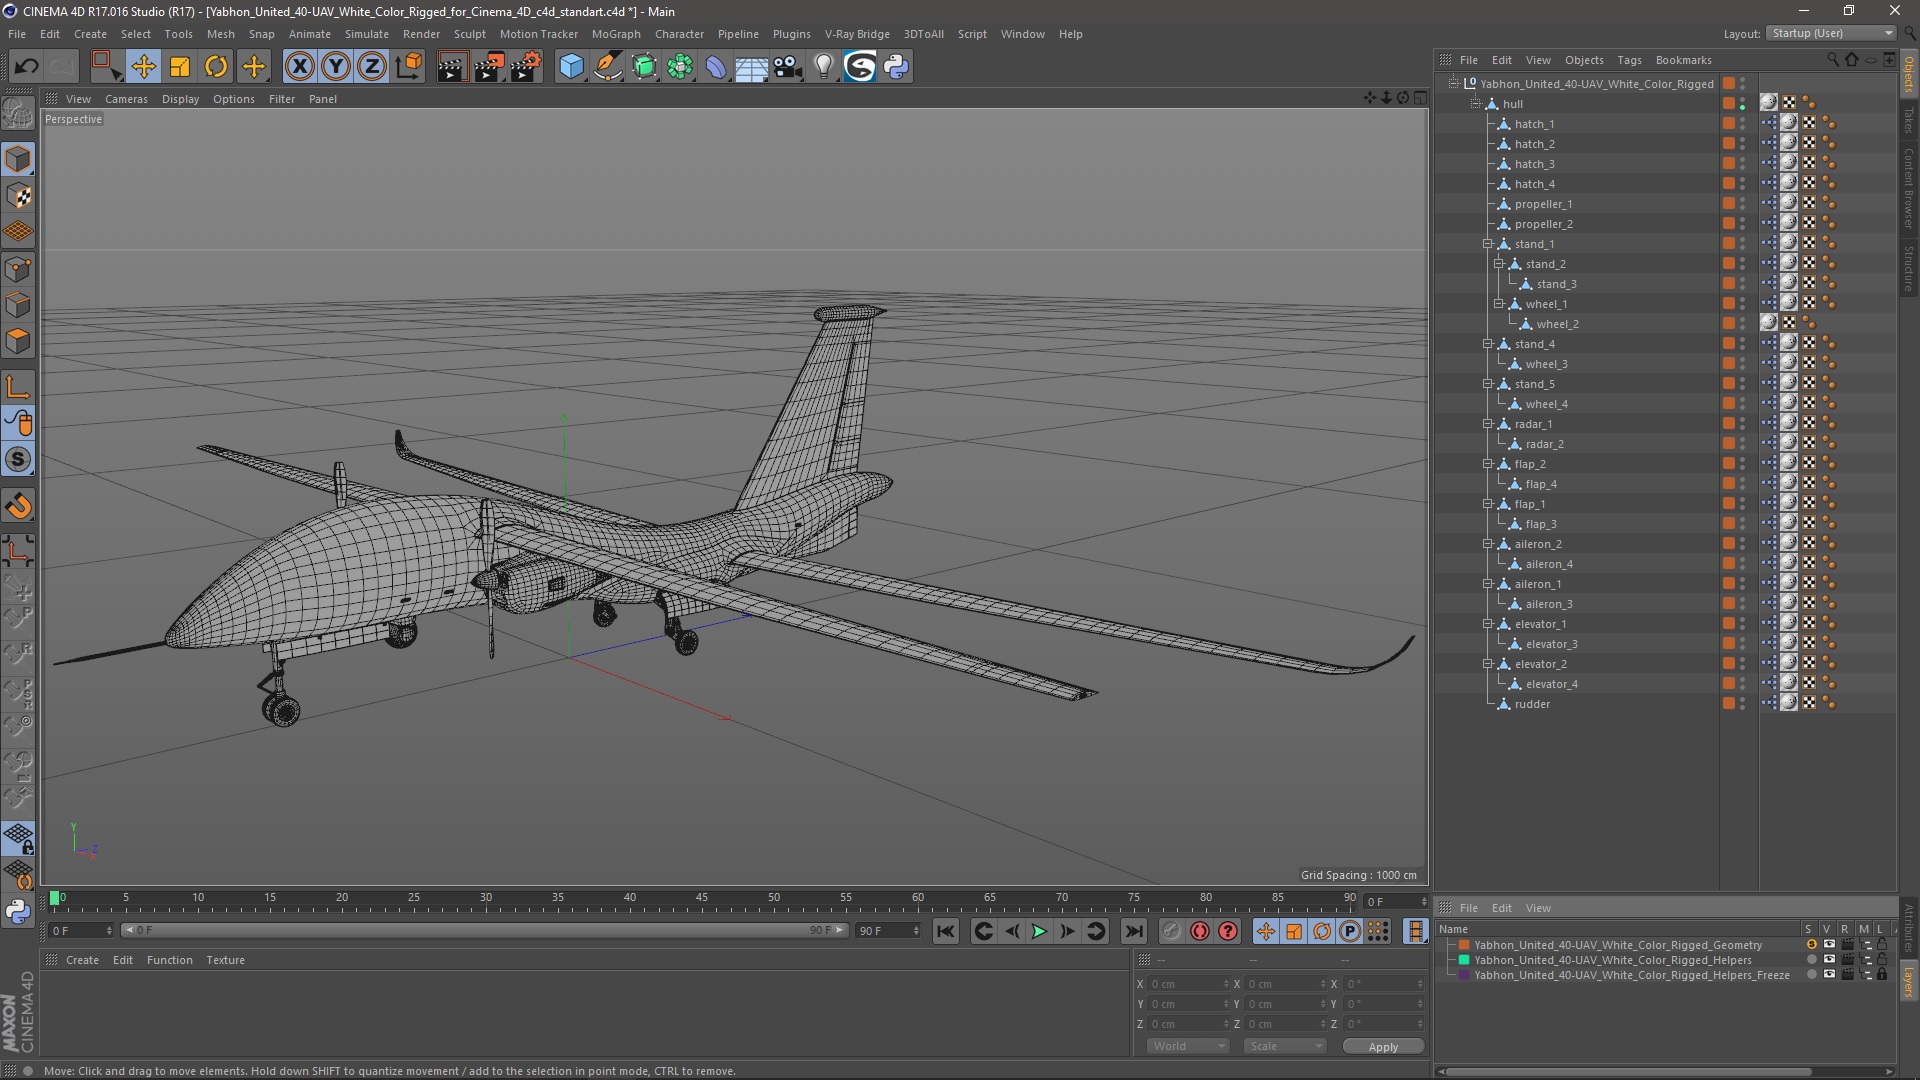Click the Floor environment icon
The height and width of the screenshot is (1080, 1920).
pos(751,67)
